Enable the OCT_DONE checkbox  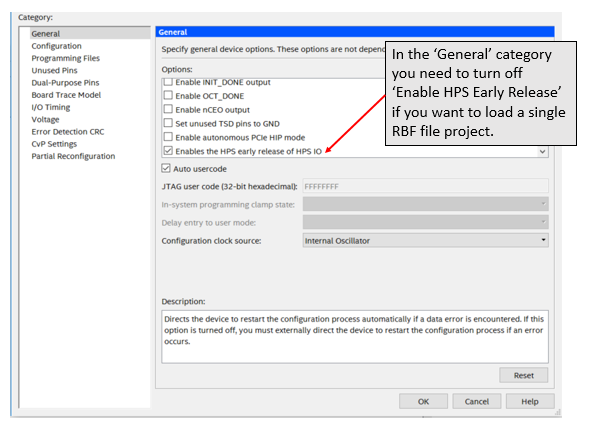(x=168, y=95)
